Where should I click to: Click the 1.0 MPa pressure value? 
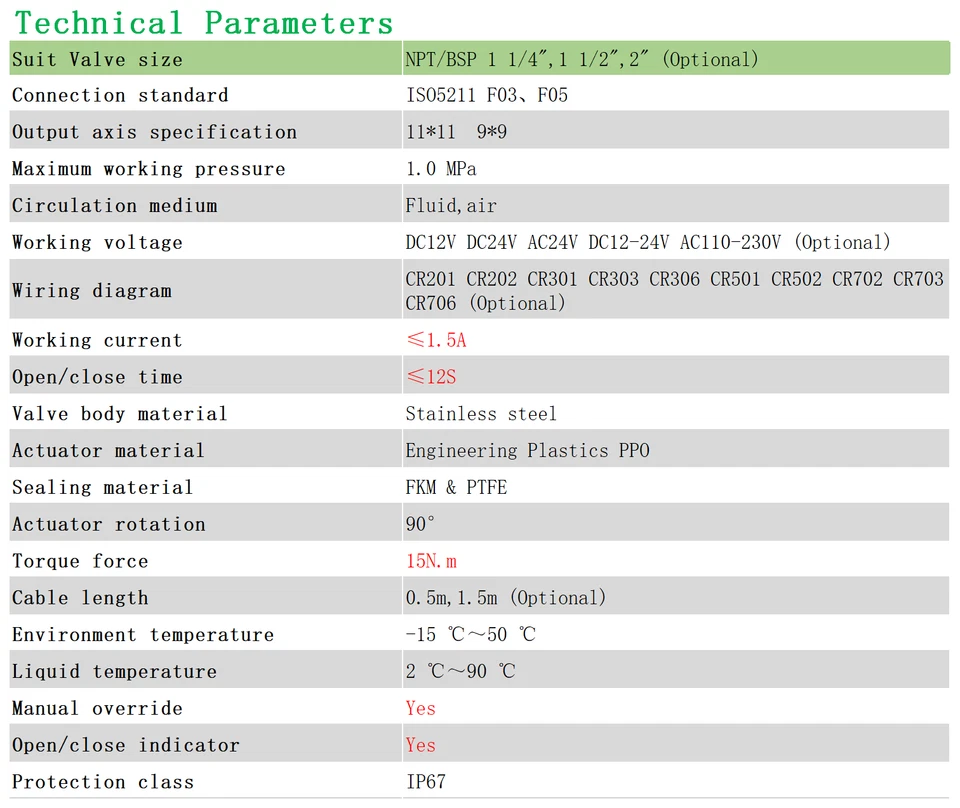click(x=441, y=169)
